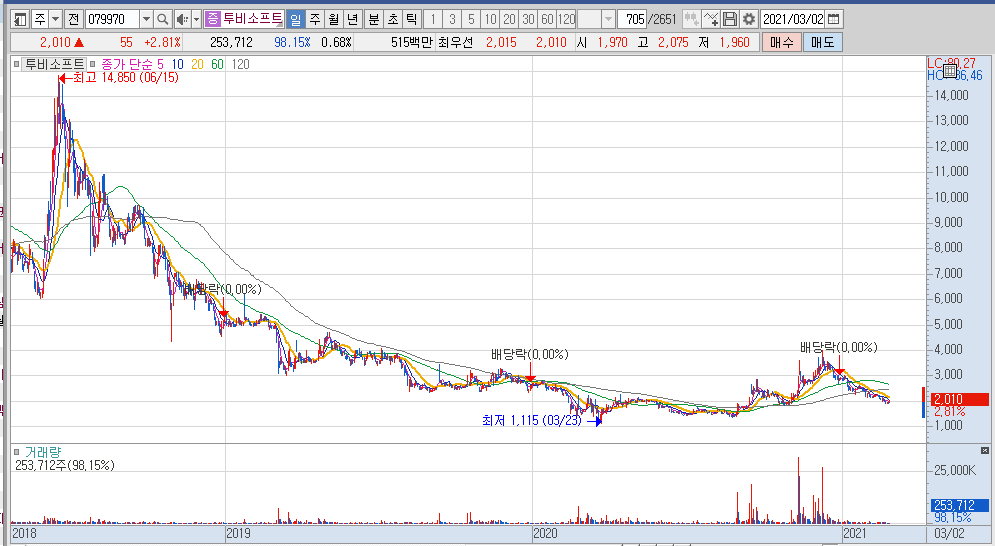Click the candlestick compare chart icon
The width and height of the screenshot is (995, 546).
click(691, 19)
